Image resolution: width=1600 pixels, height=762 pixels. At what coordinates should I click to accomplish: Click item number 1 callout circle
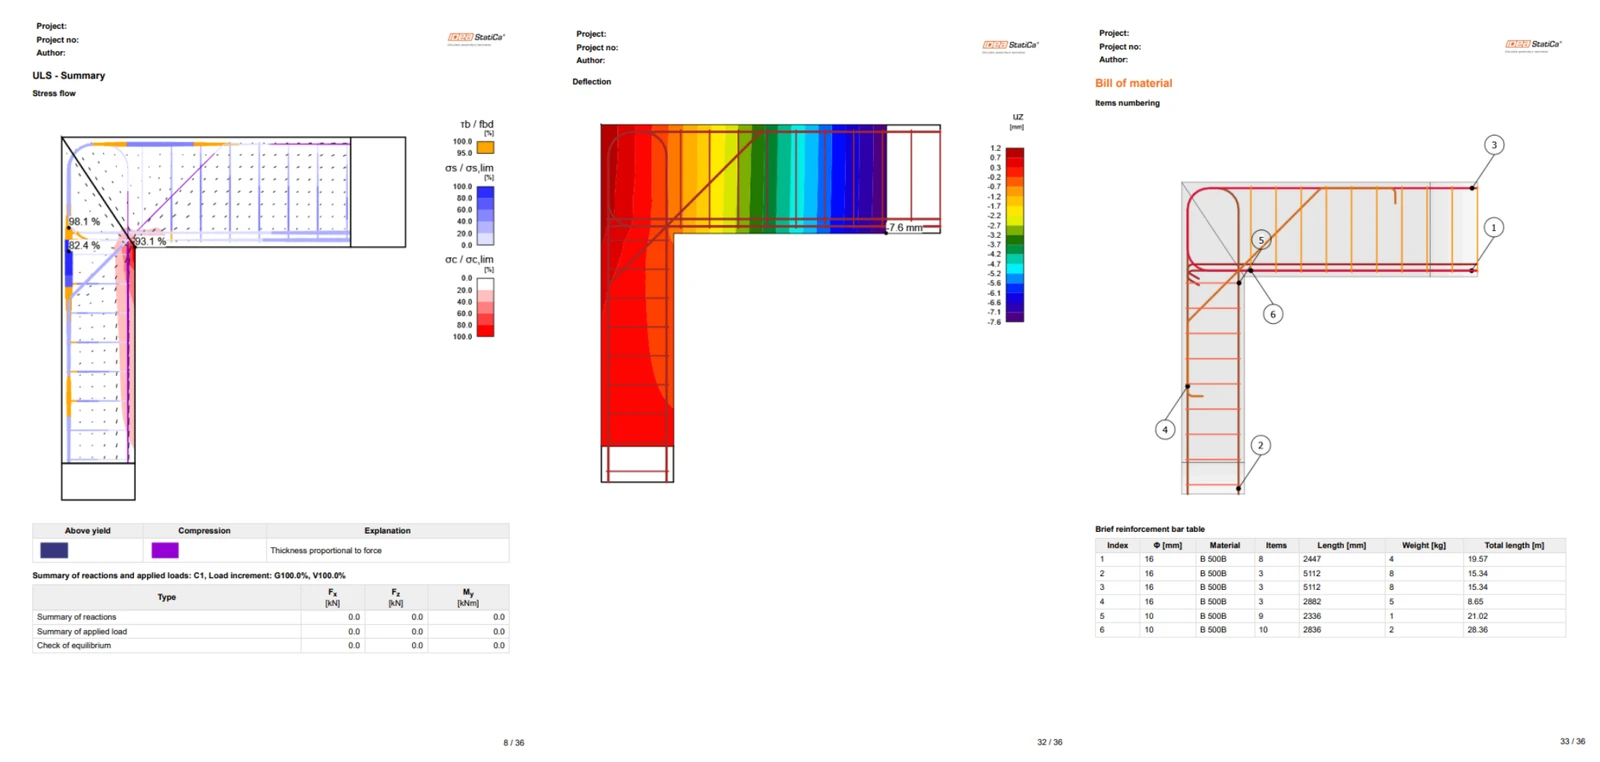click(x=1494, y=228)
